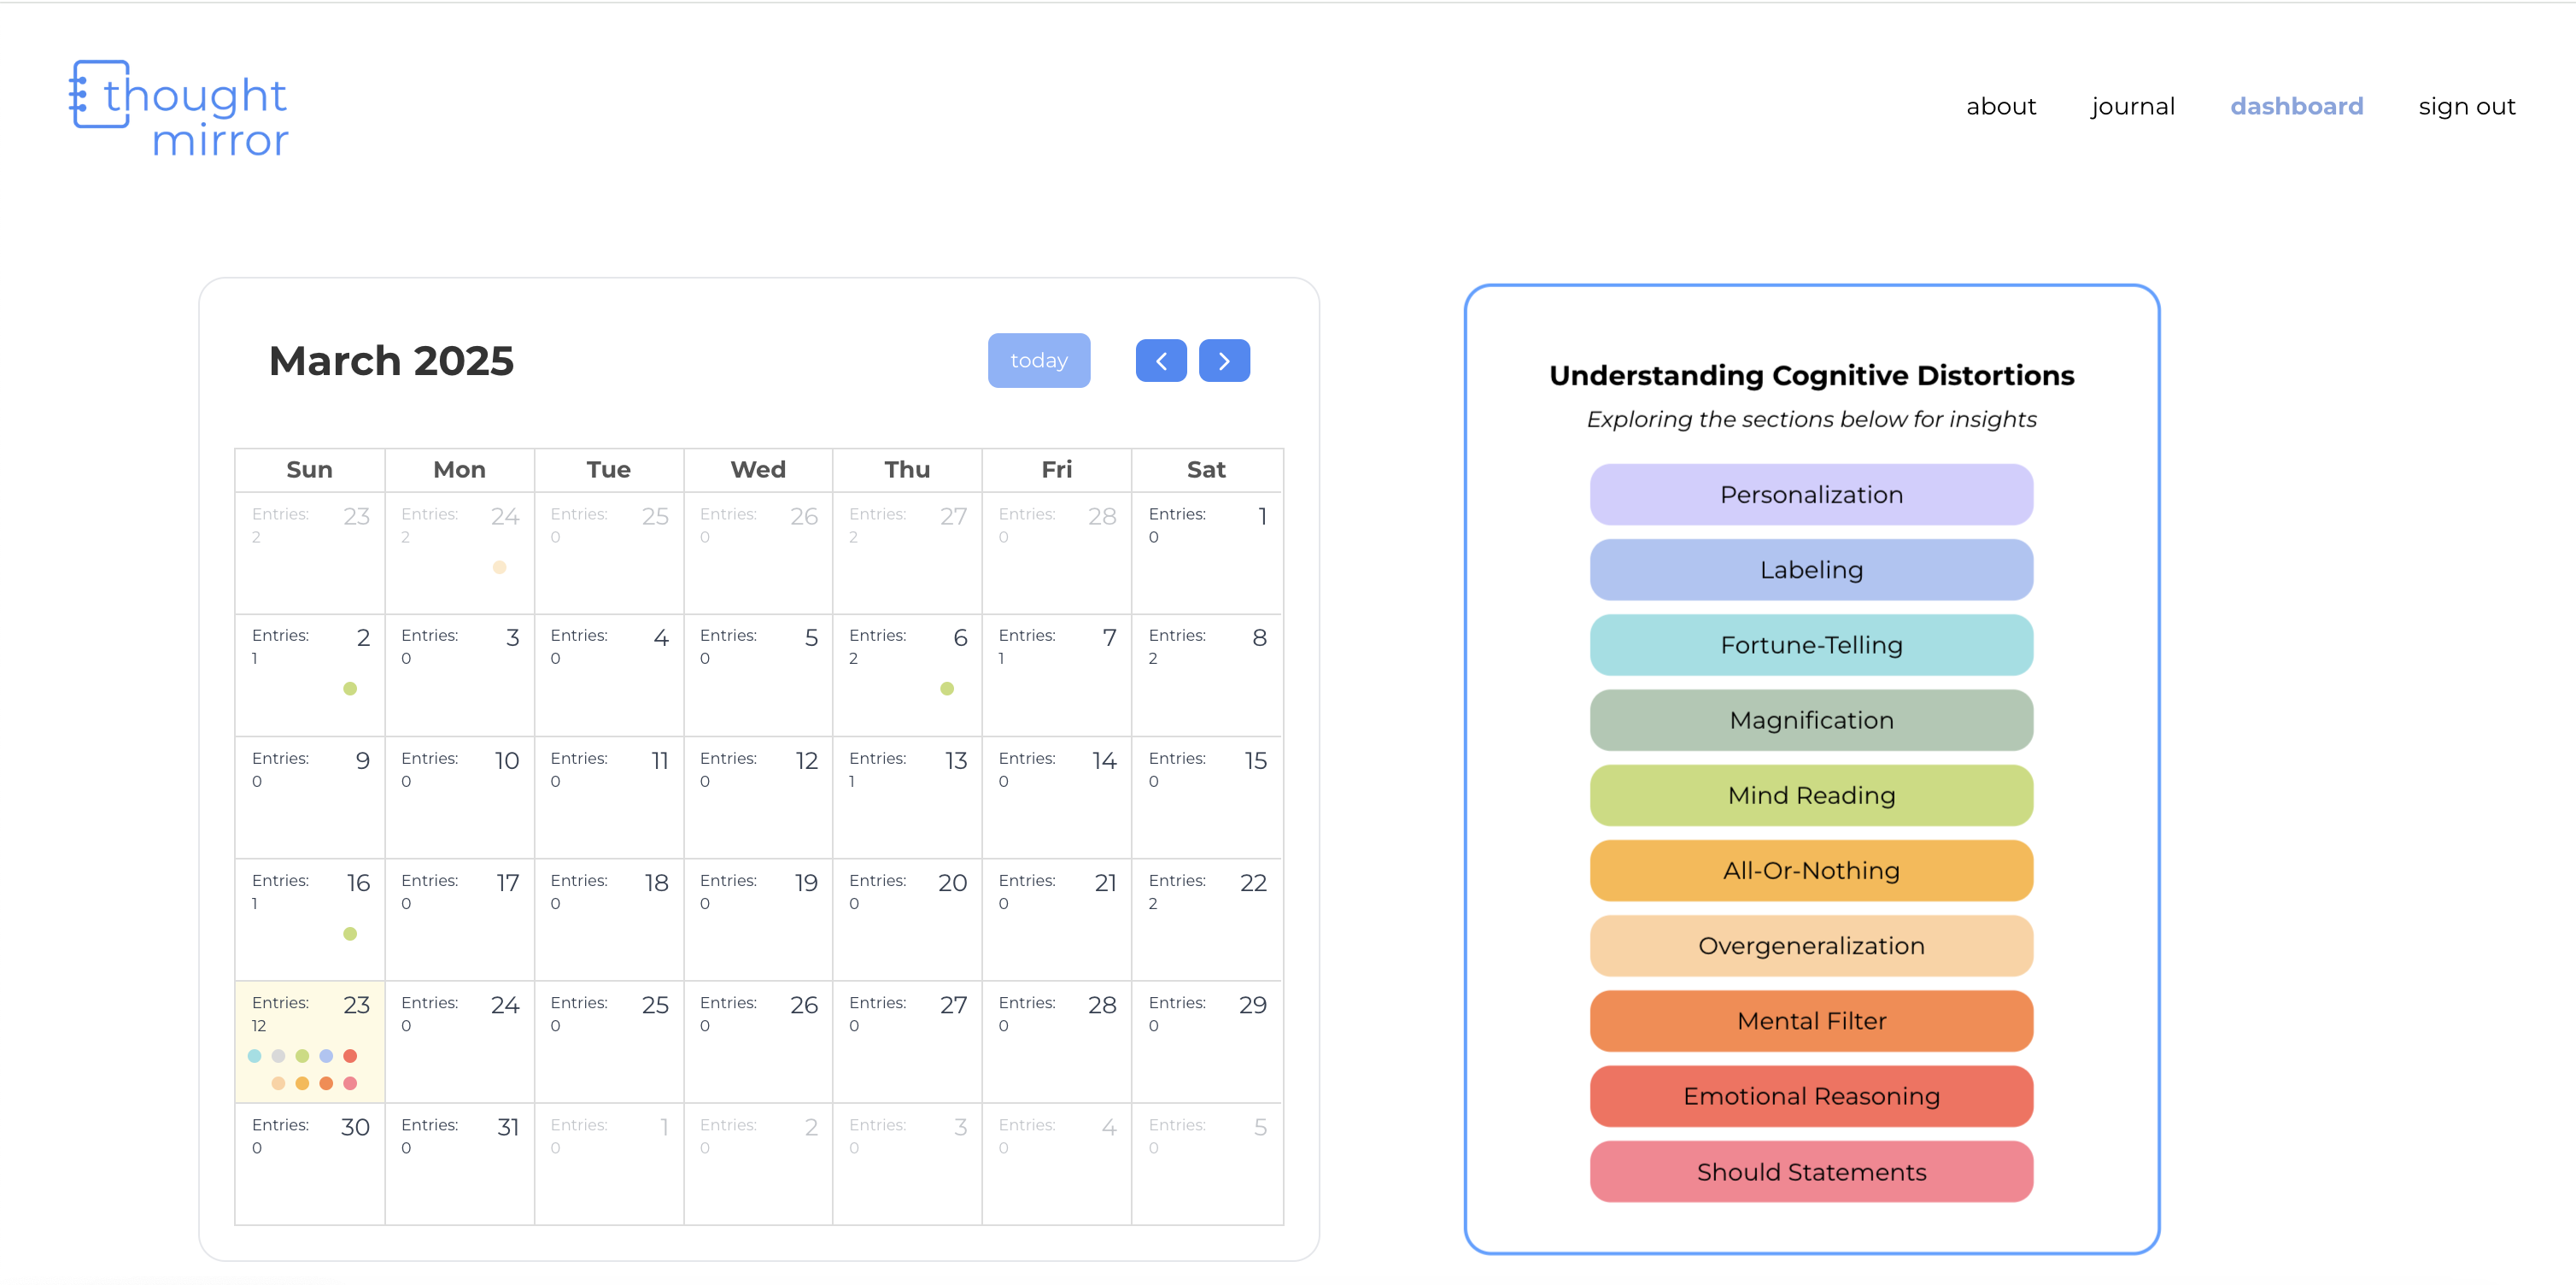Click the green dot on March 6
The height and width of the screenshot is (1285, 2576).
click(946, 688)
